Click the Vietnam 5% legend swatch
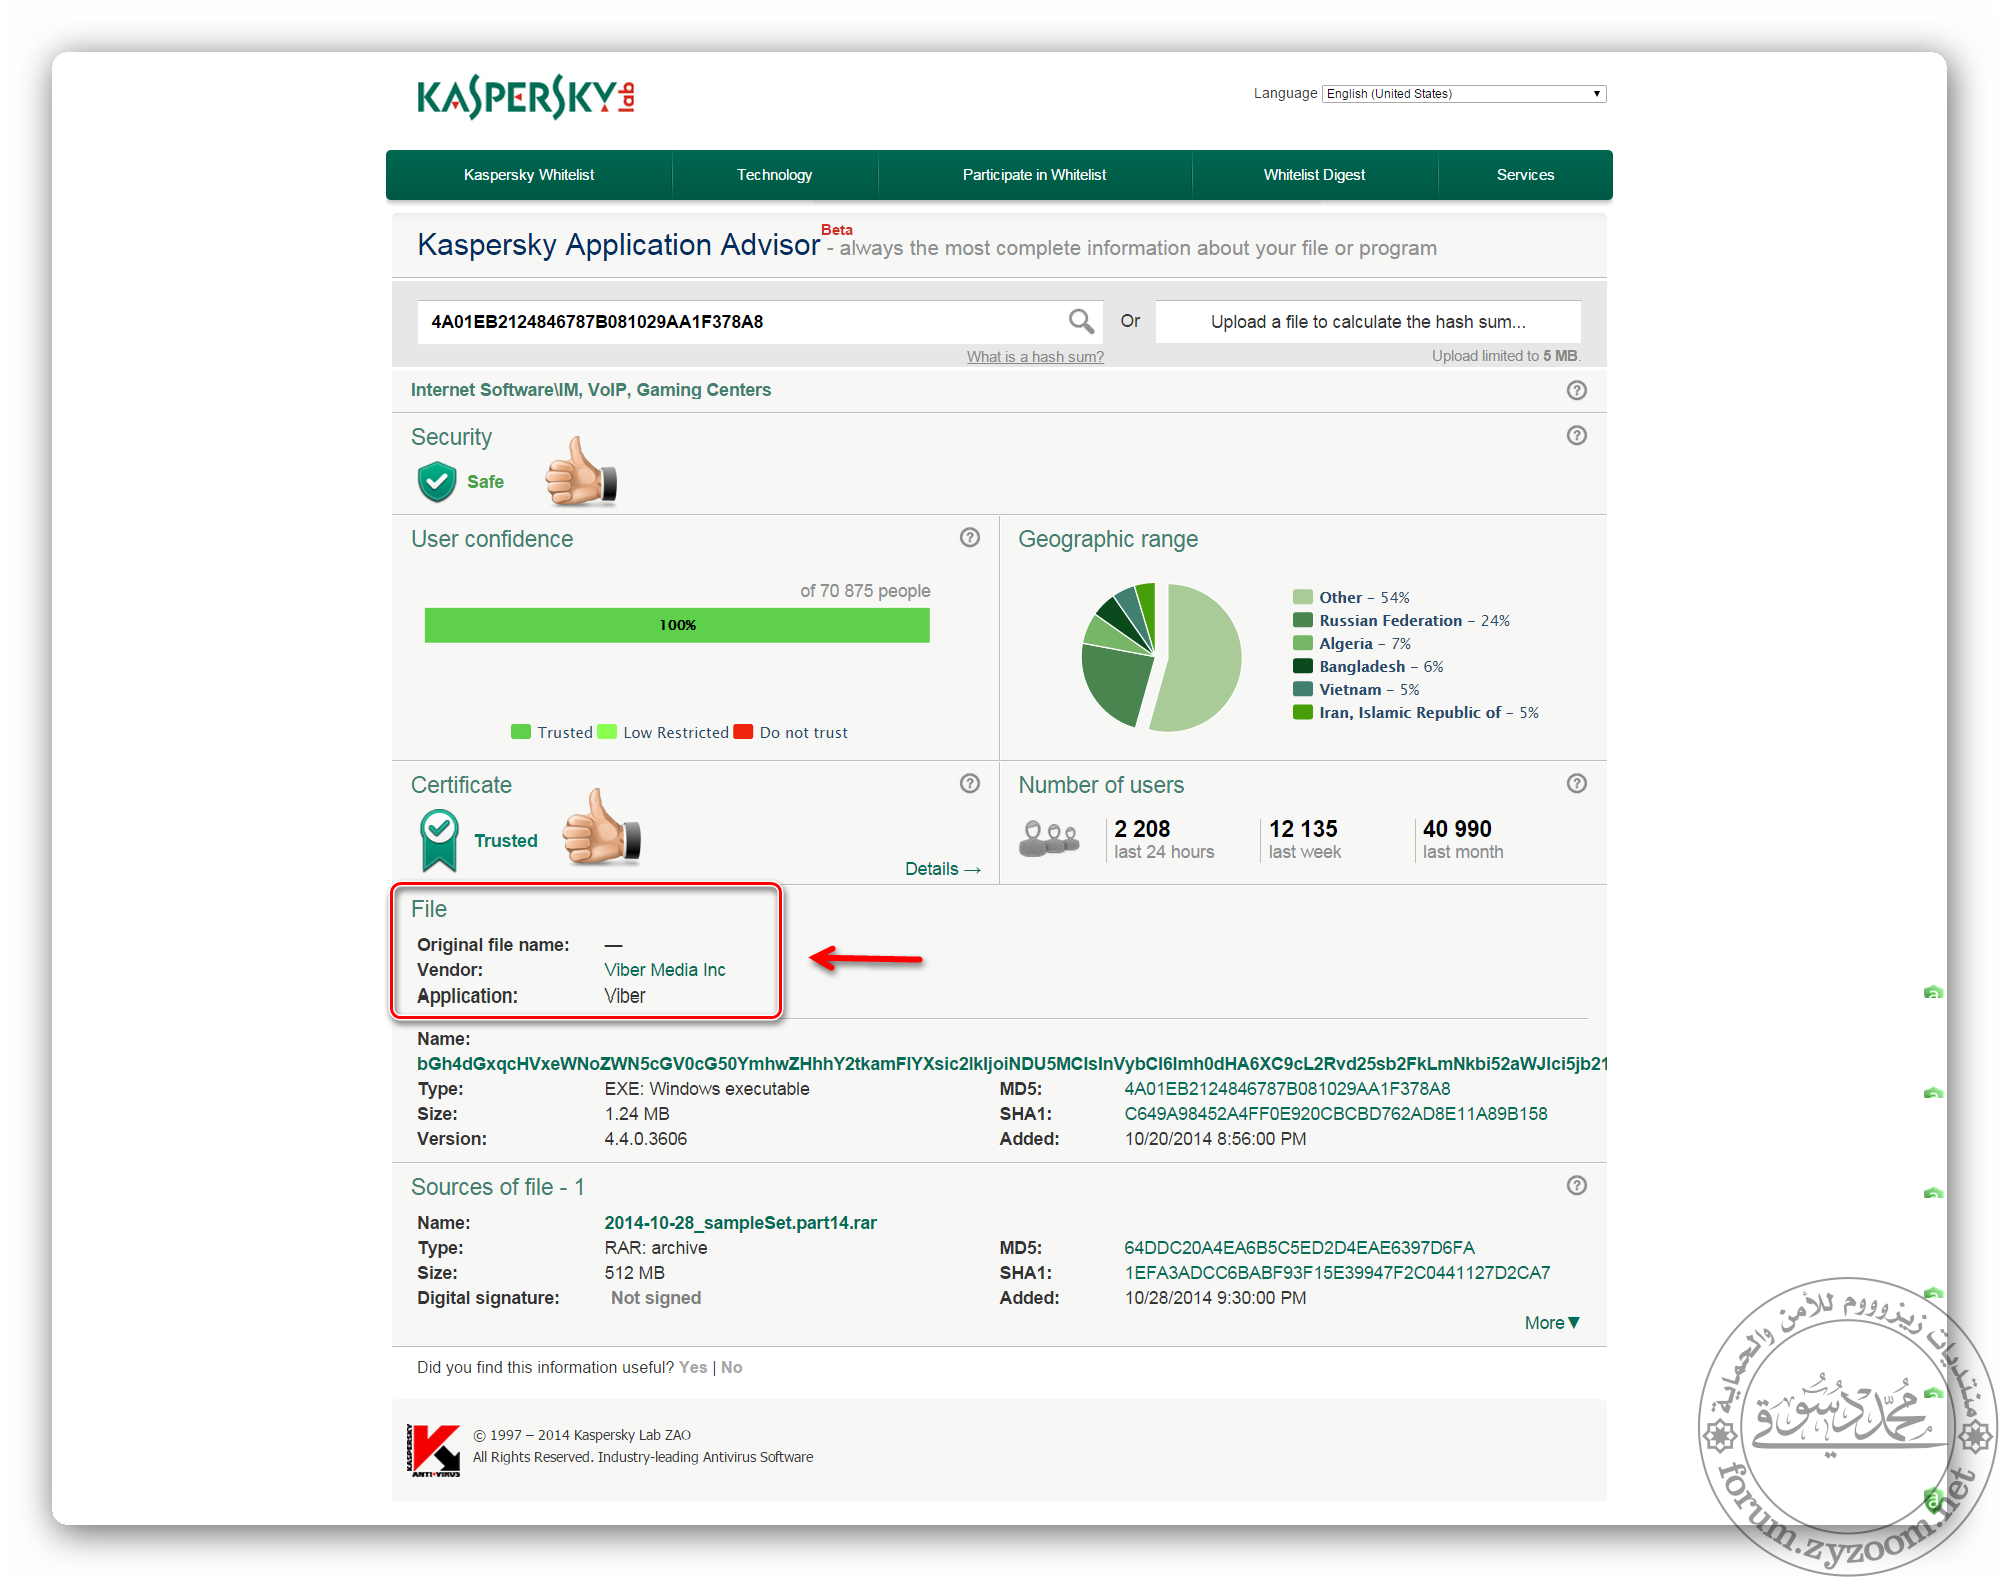This screenshot has width=1999, height=1577. (x=1302, y=689)
